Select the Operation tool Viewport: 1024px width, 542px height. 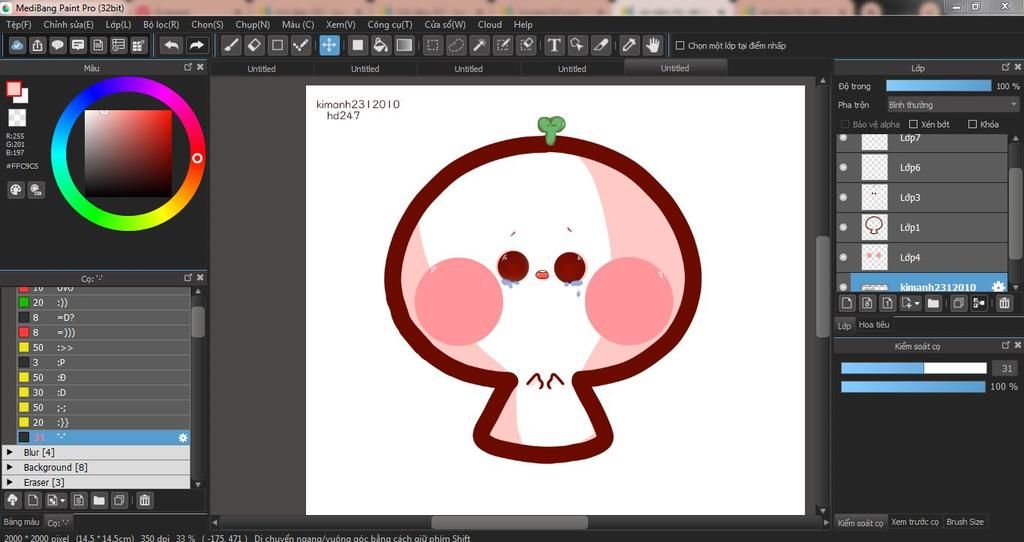tap(577, 45)
